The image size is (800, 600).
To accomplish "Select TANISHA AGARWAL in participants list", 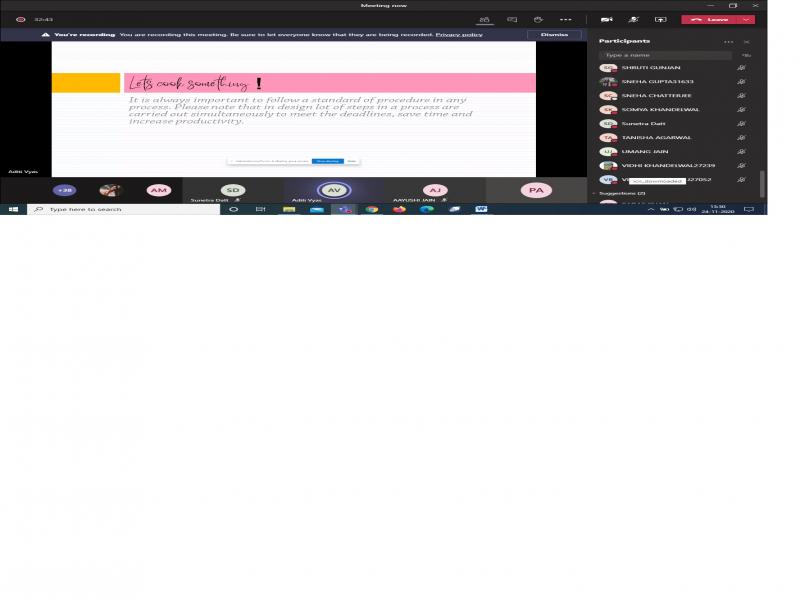I will pyautogui.click(x=656, y=138).
